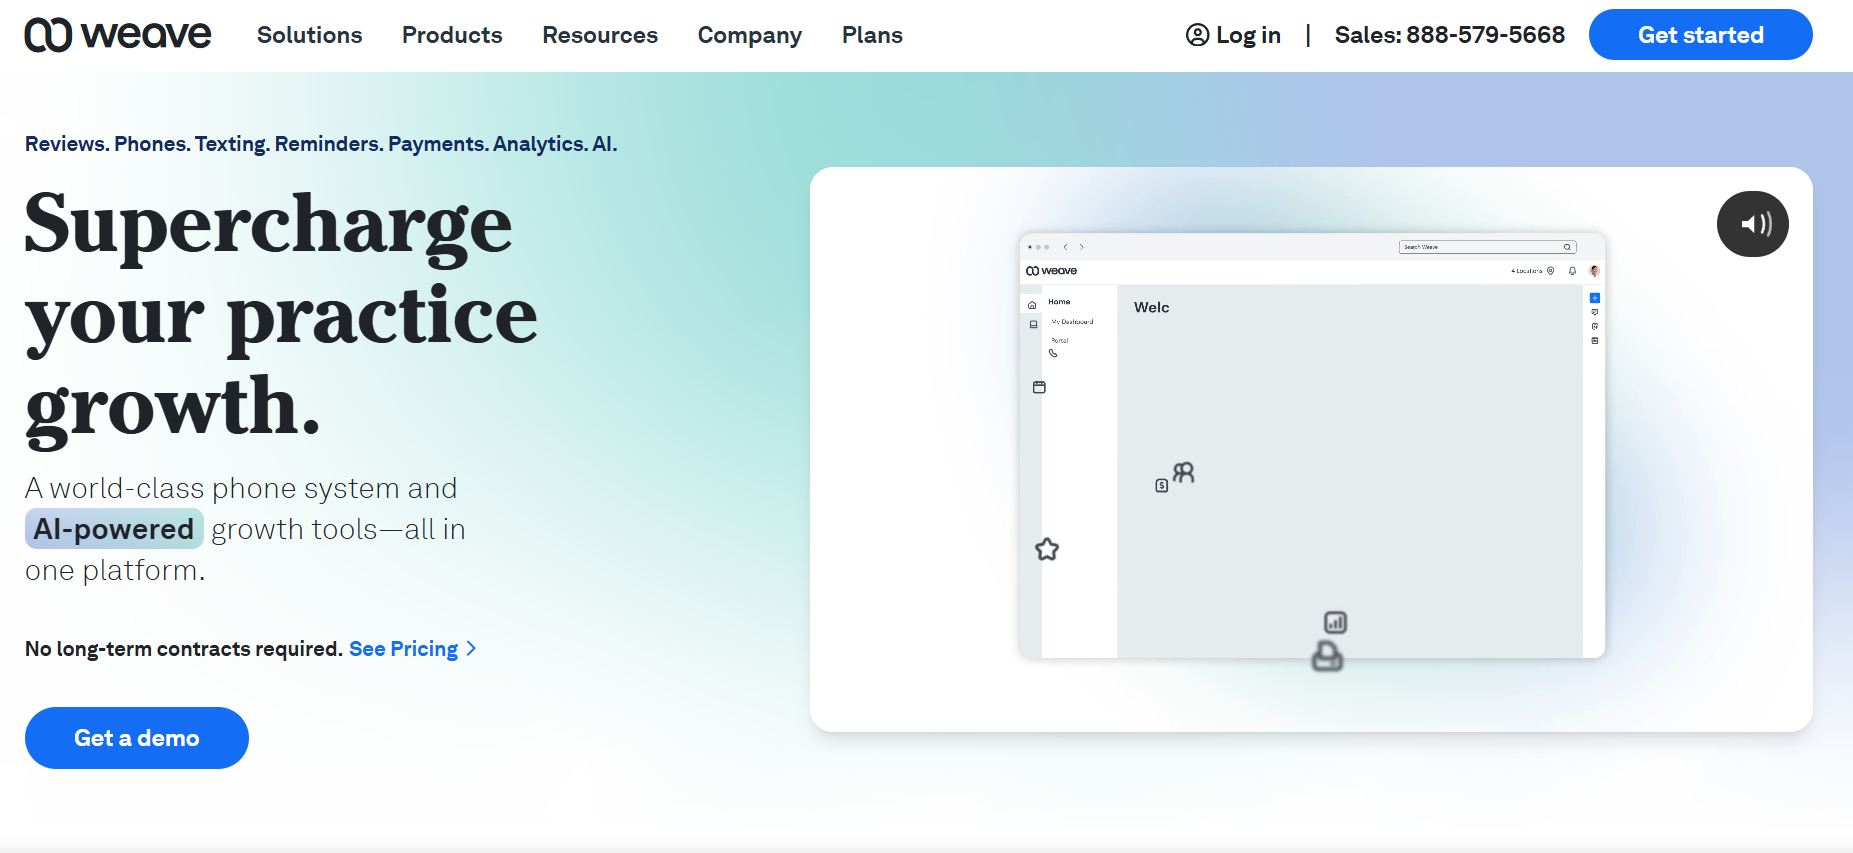Click the phone icon in the demo

(1053, 353)
